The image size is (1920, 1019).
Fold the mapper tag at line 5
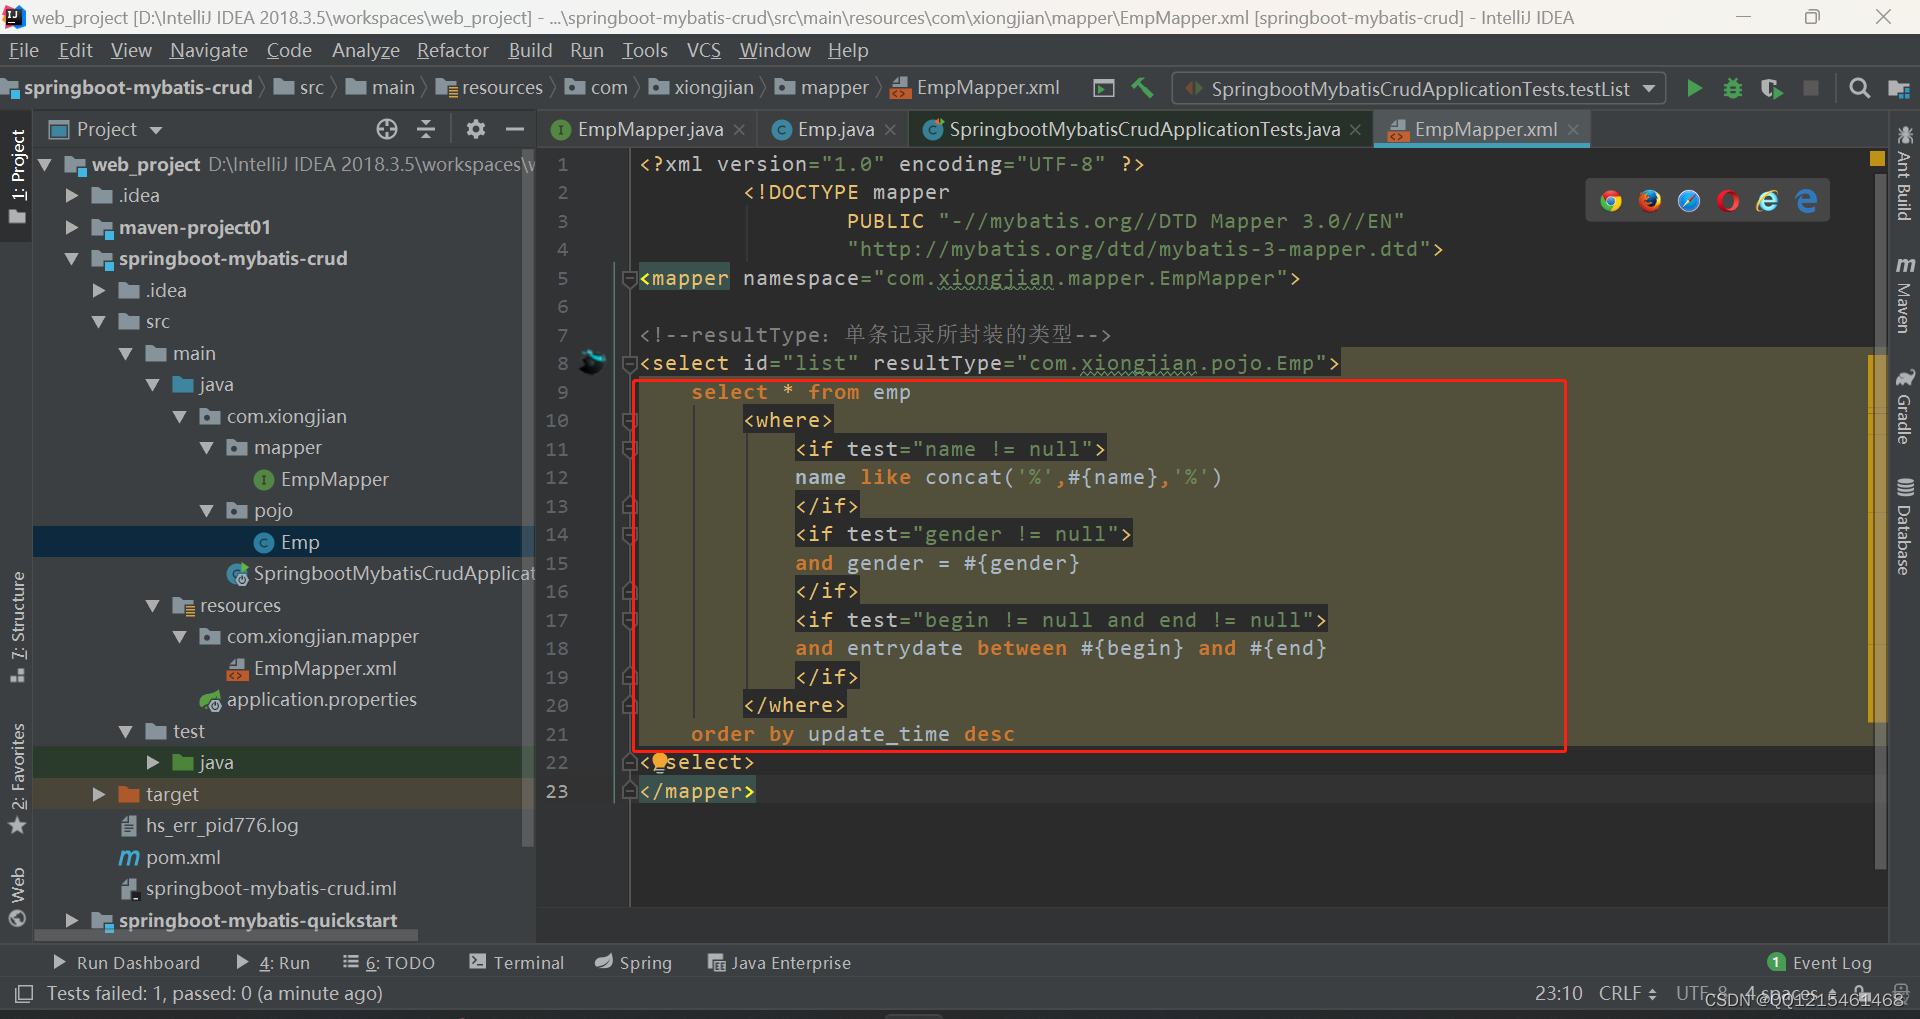(x=629, y=278)
